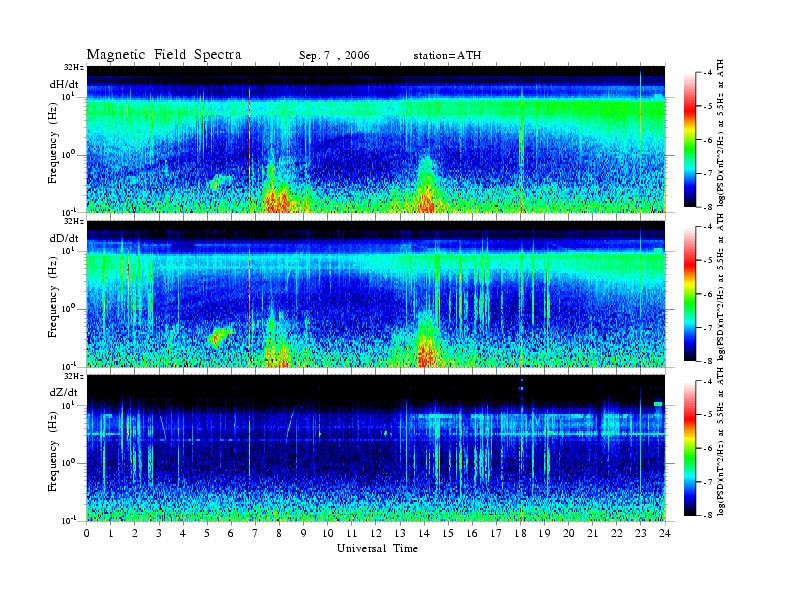
Task: Click the "3" hour tick on time axis
Action: click(159, 534)
